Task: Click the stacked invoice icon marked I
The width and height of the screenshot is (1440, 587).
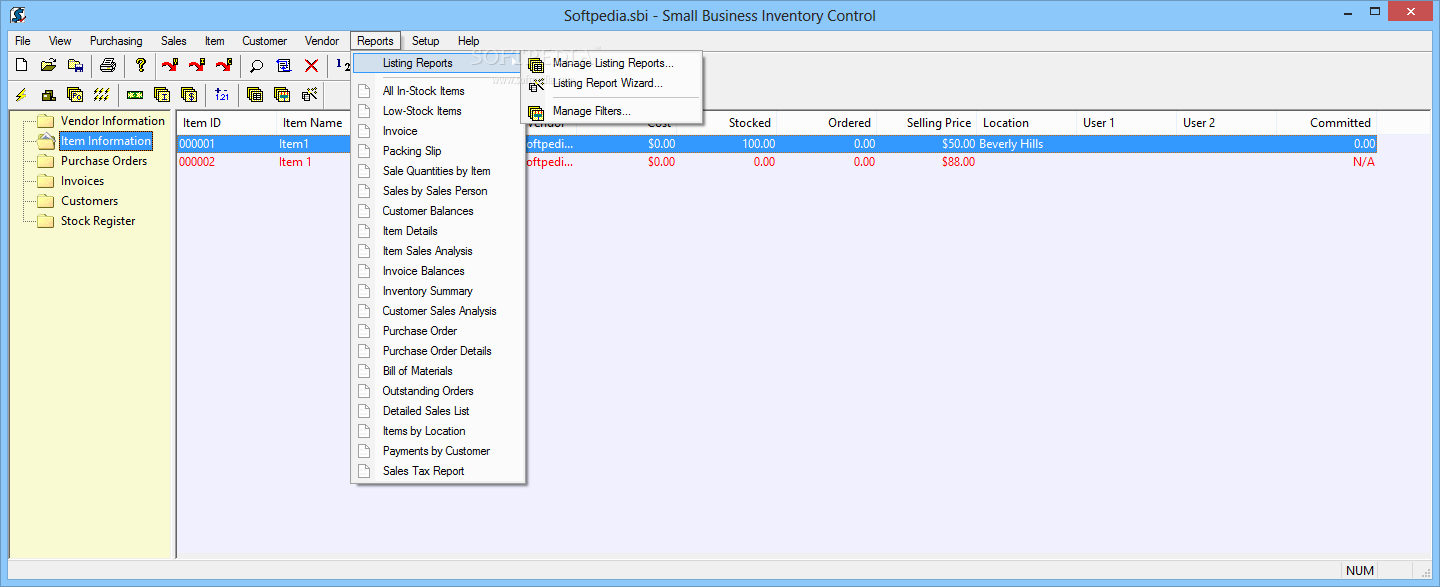Action: 162,95
